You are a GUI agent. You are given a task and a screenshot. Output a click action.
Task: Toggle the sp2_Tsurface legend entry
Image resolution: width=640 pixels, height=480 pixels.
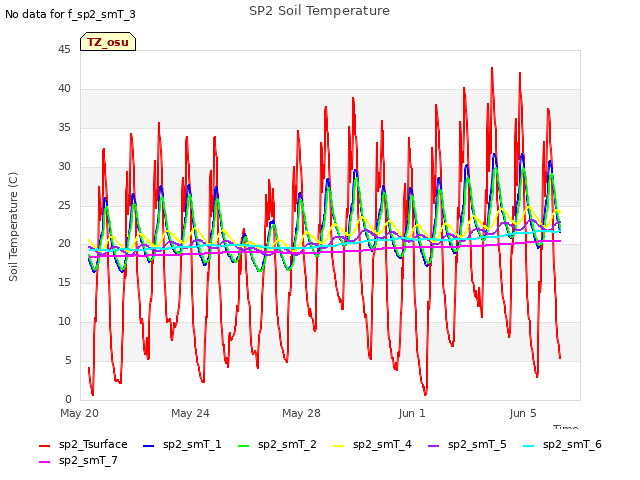coord(83,444)
